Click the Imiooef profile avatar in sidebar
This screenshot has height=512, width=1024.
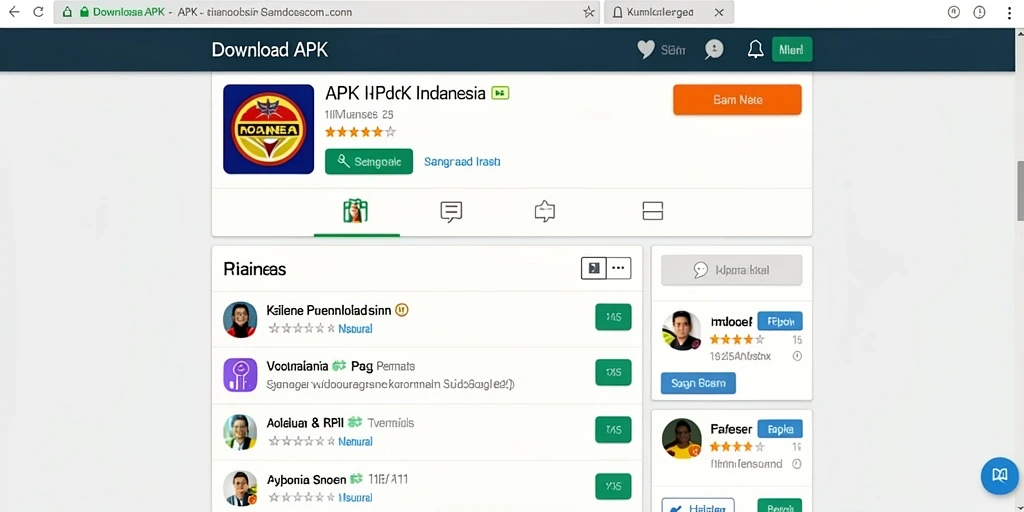click(682, 330)
